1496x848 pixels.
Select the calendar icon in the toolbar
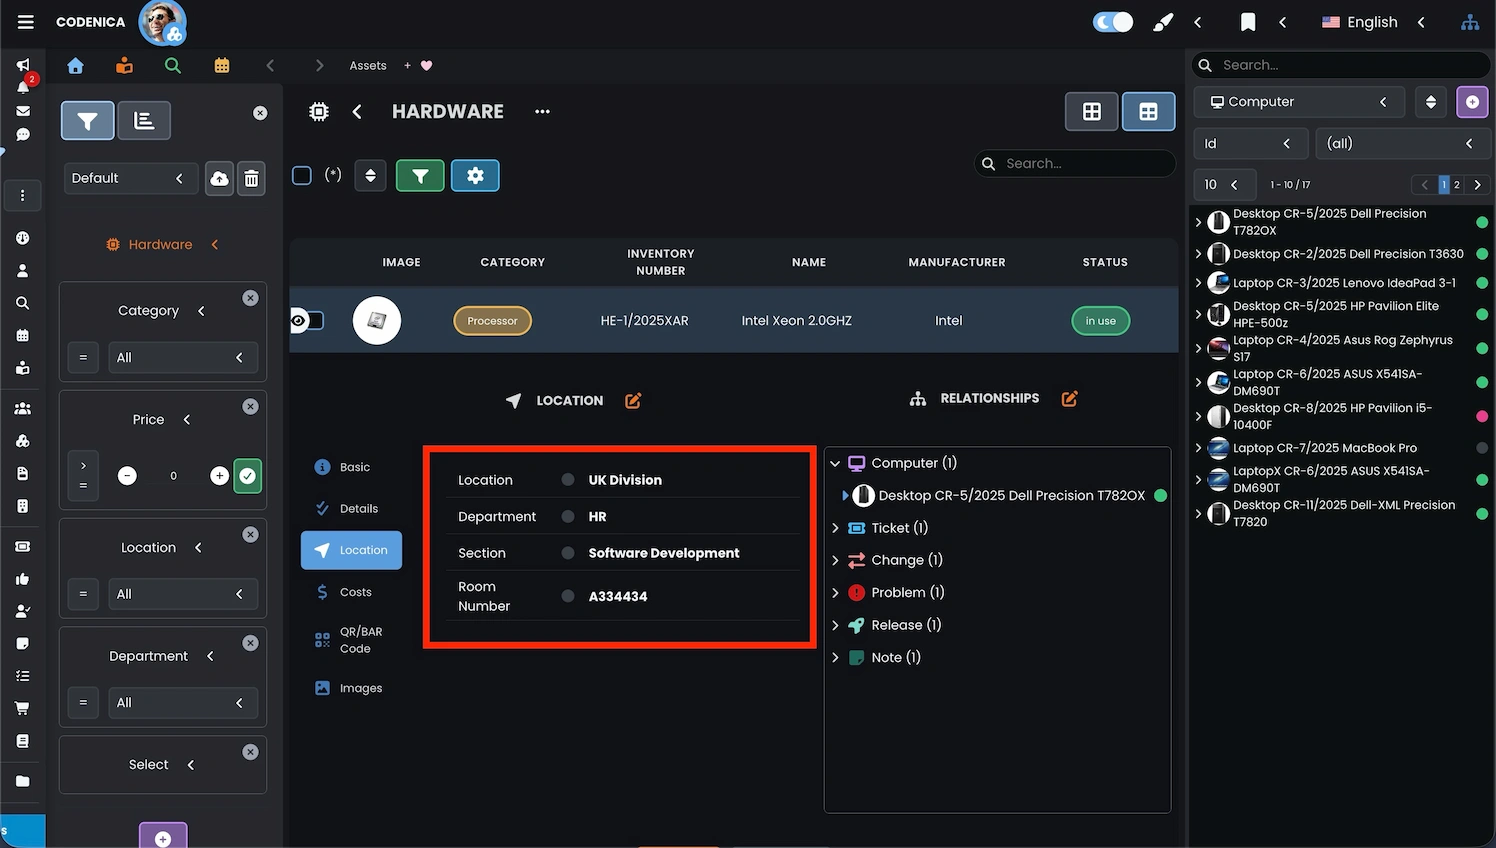coord(221,64)
